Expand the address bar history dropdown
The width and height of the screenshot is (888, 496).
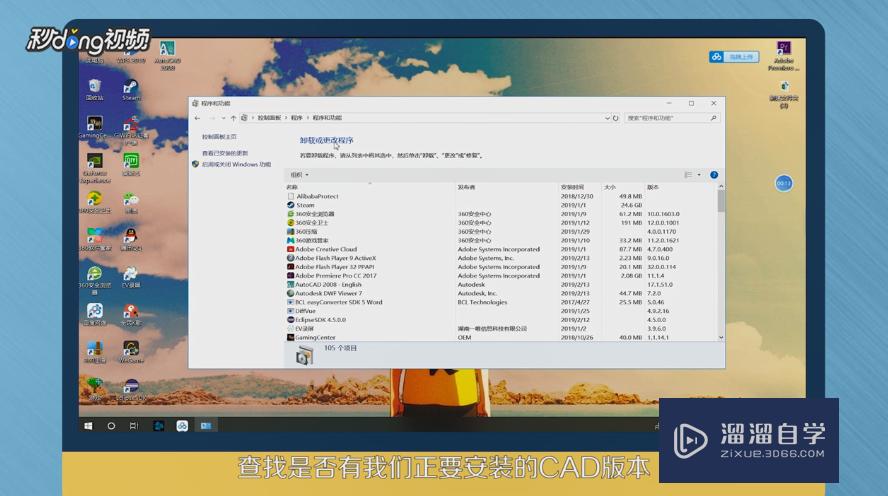[x=607, y=118]
